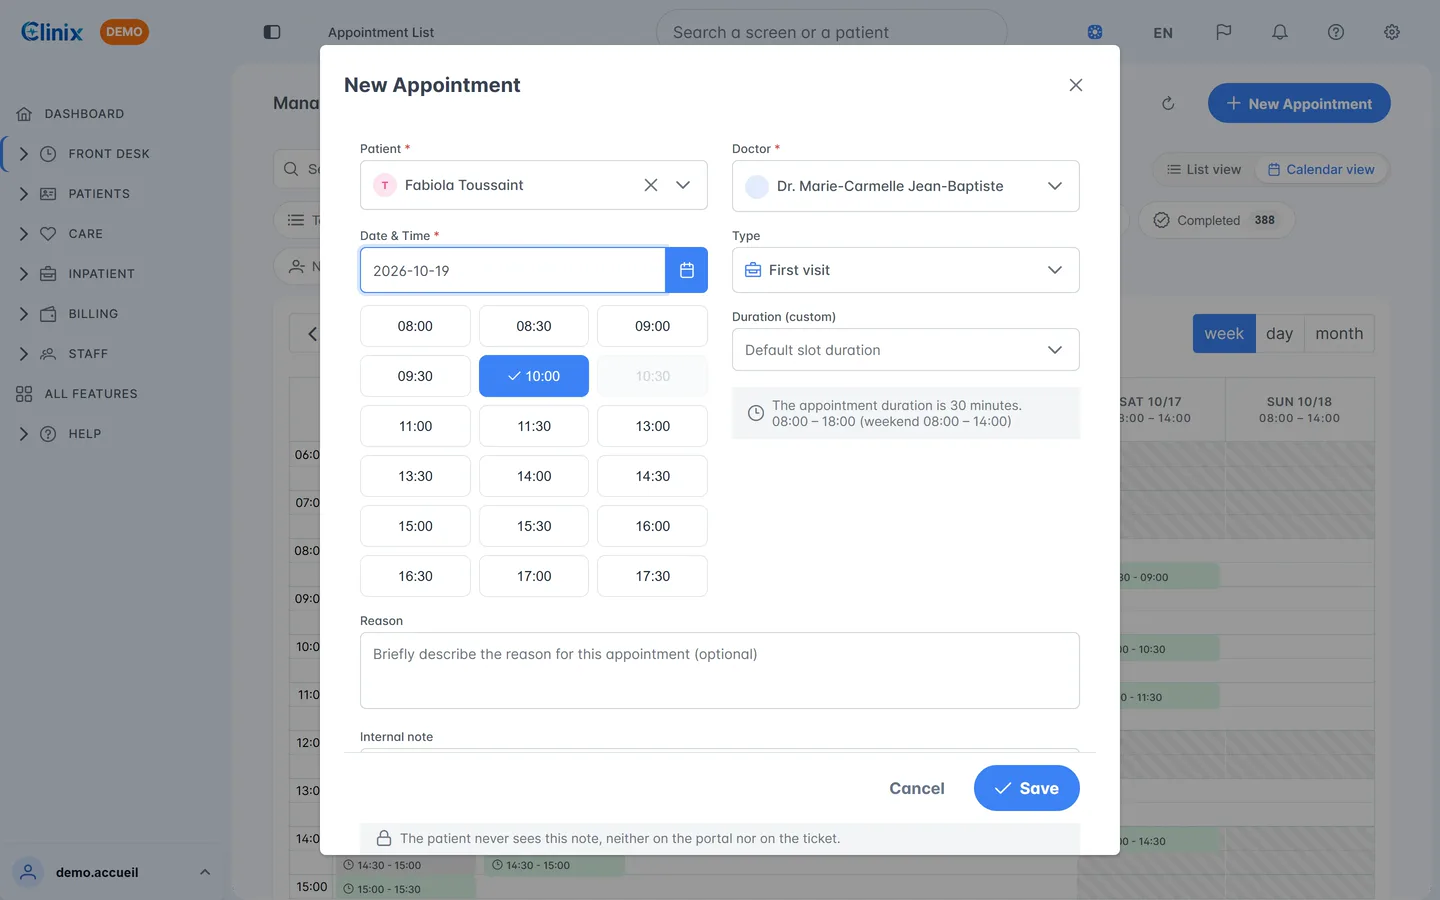Toggle the sidebar panel icon

pos(272,32)
